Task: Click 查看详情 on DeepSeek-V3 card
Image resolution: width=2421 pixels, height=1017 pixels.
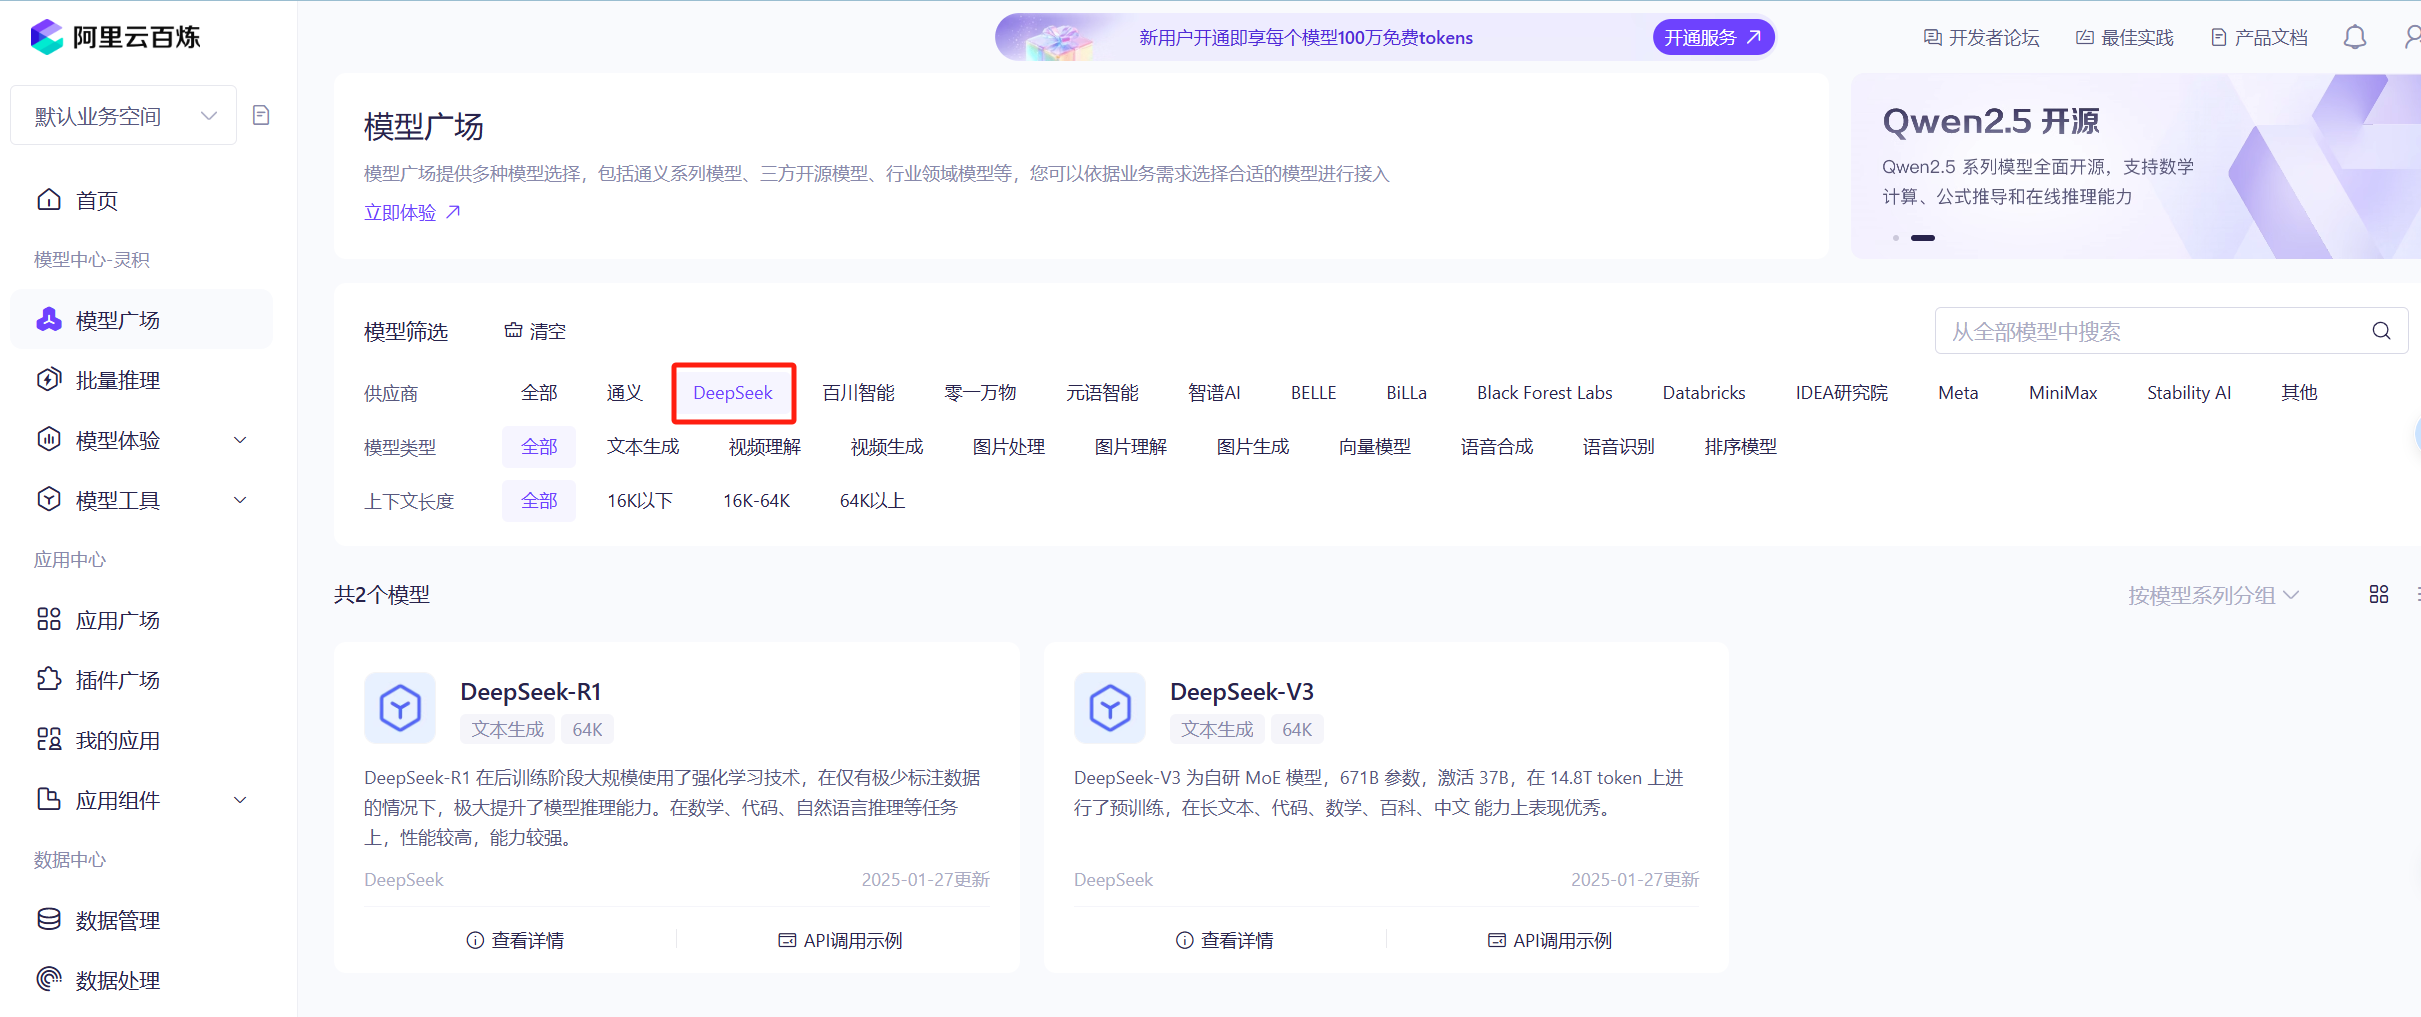Action: [1225, 940]
